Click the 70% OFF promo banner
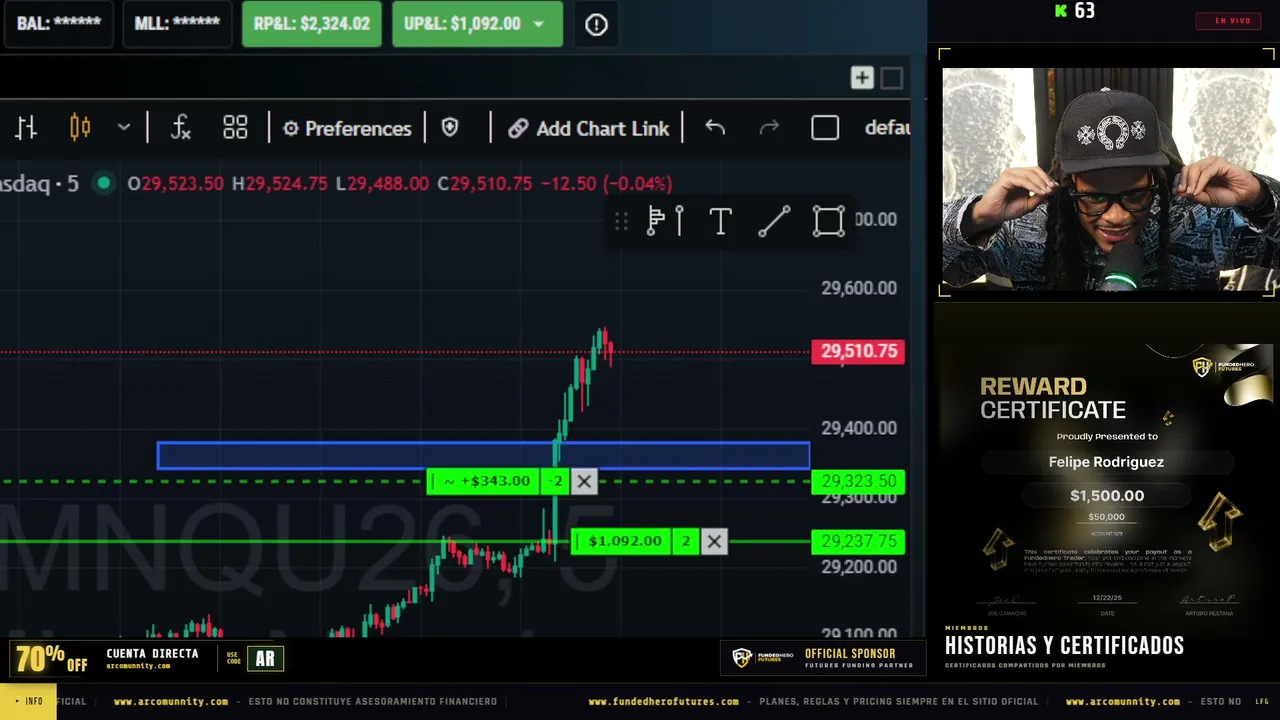 tap(50, 659)
